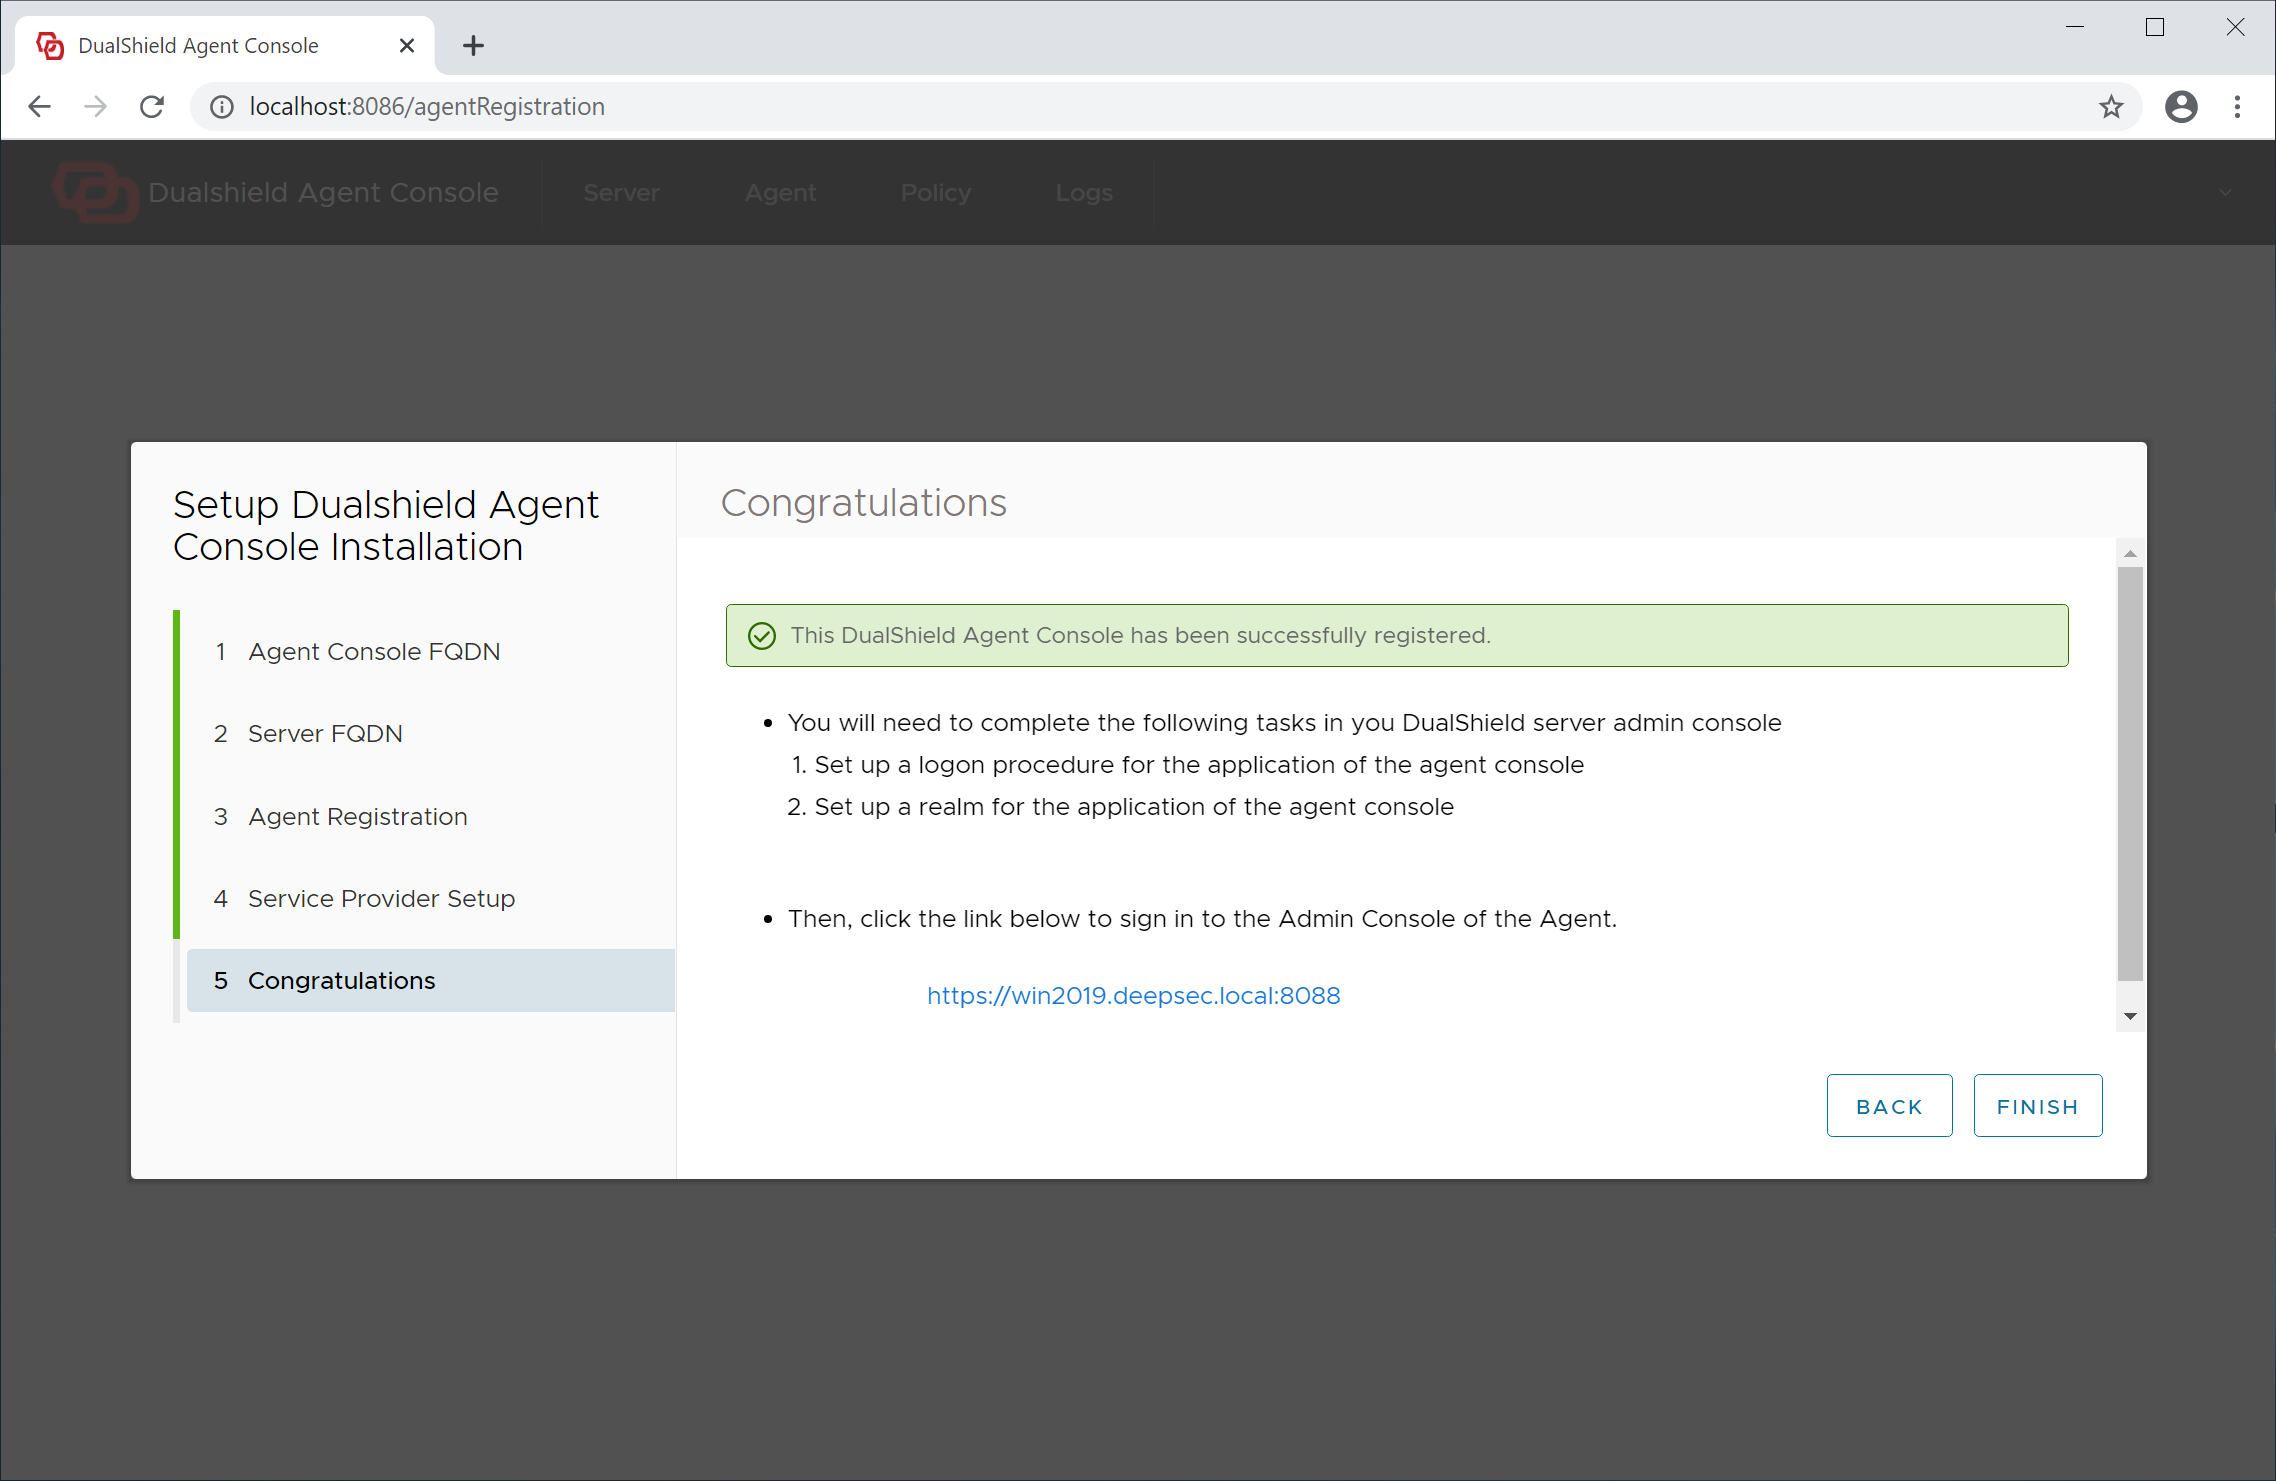Open the Server menu

[x=621, y=192]
